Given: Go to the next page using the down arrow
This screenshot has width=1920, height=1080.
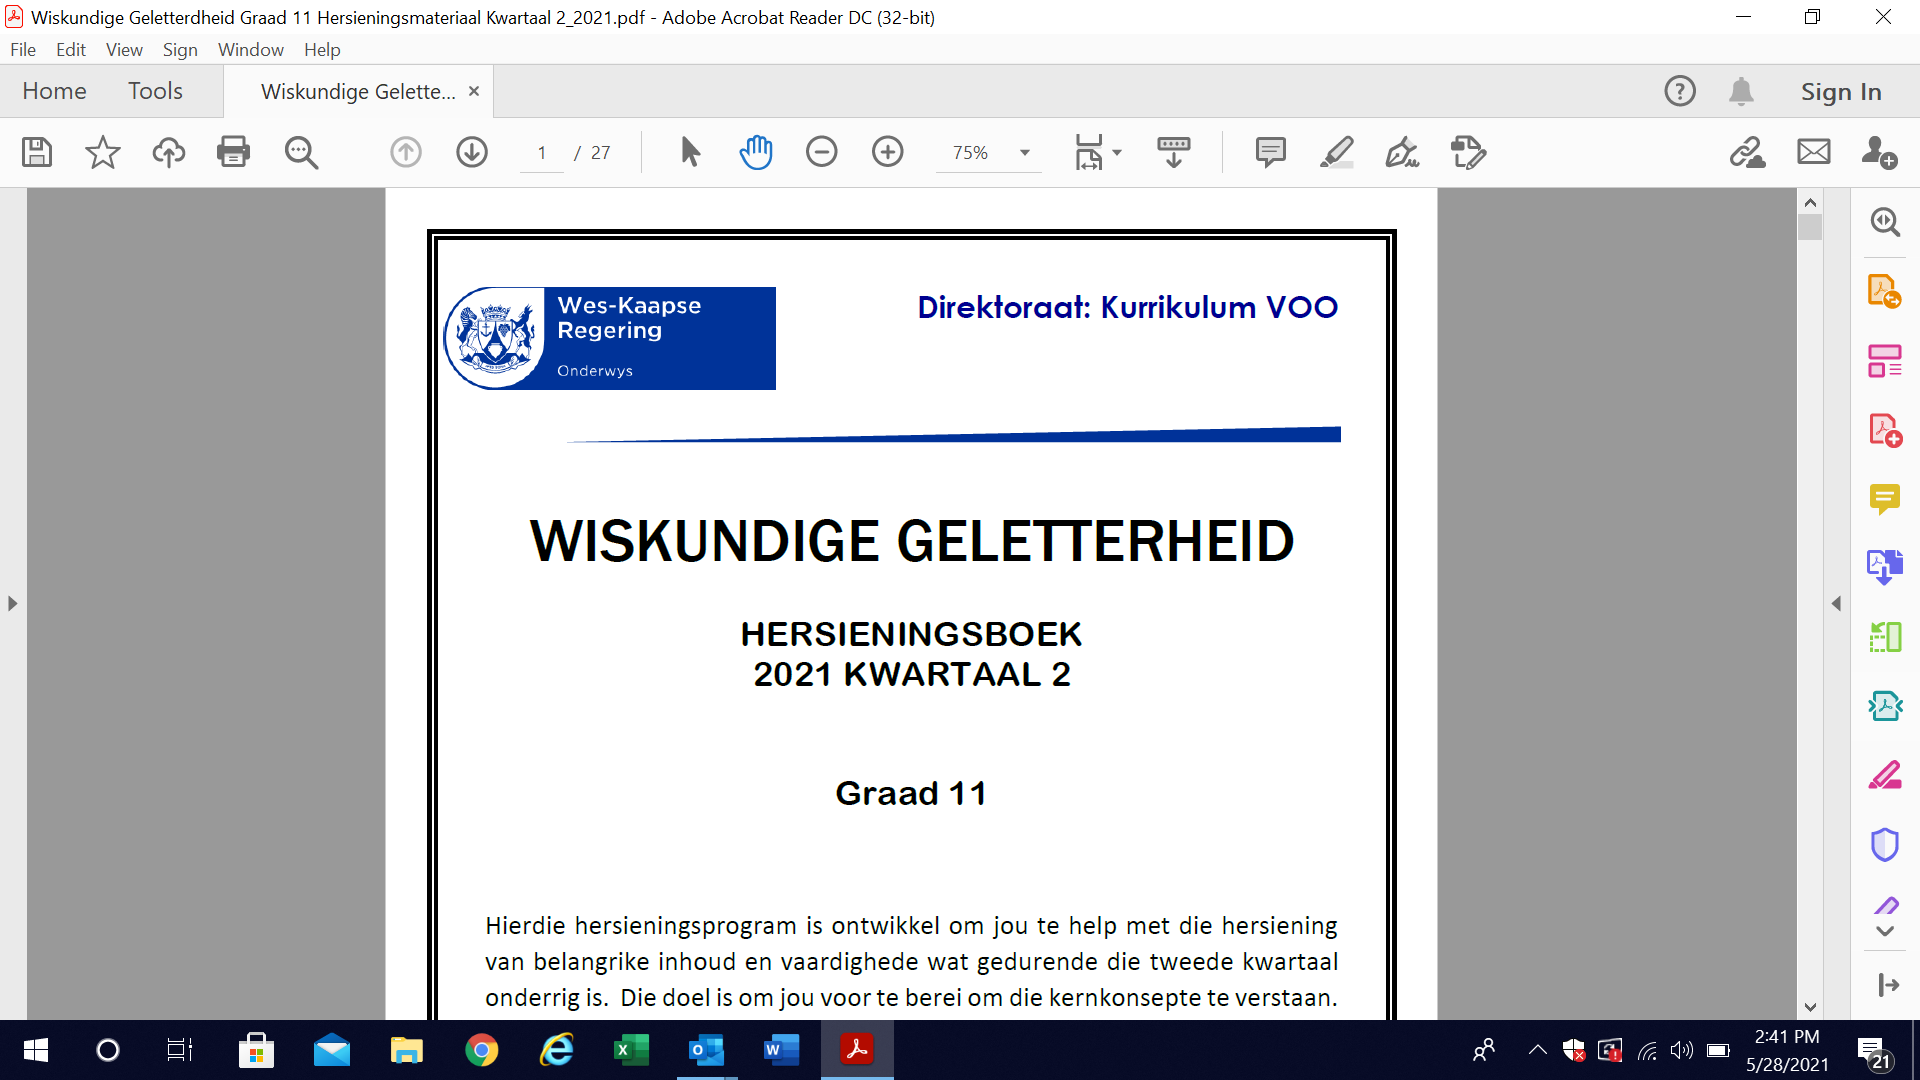Looking at the screenshot, I should click(472, 152).
